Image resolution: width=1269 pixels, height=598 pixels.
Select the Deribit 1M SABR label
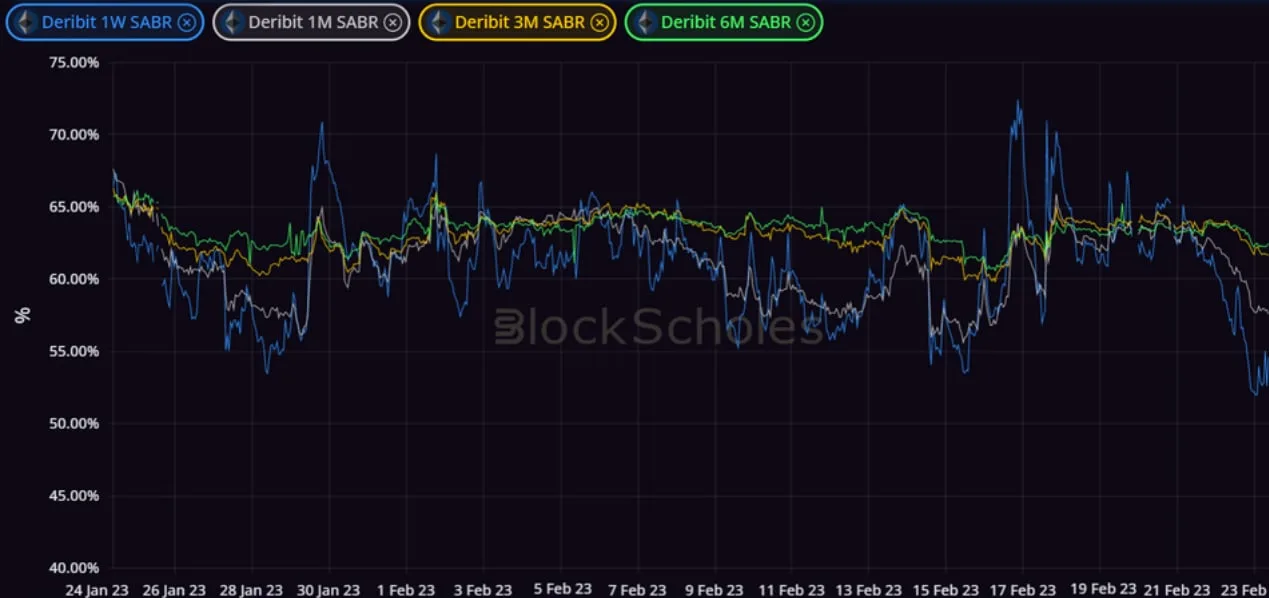[x=313, y=22]
